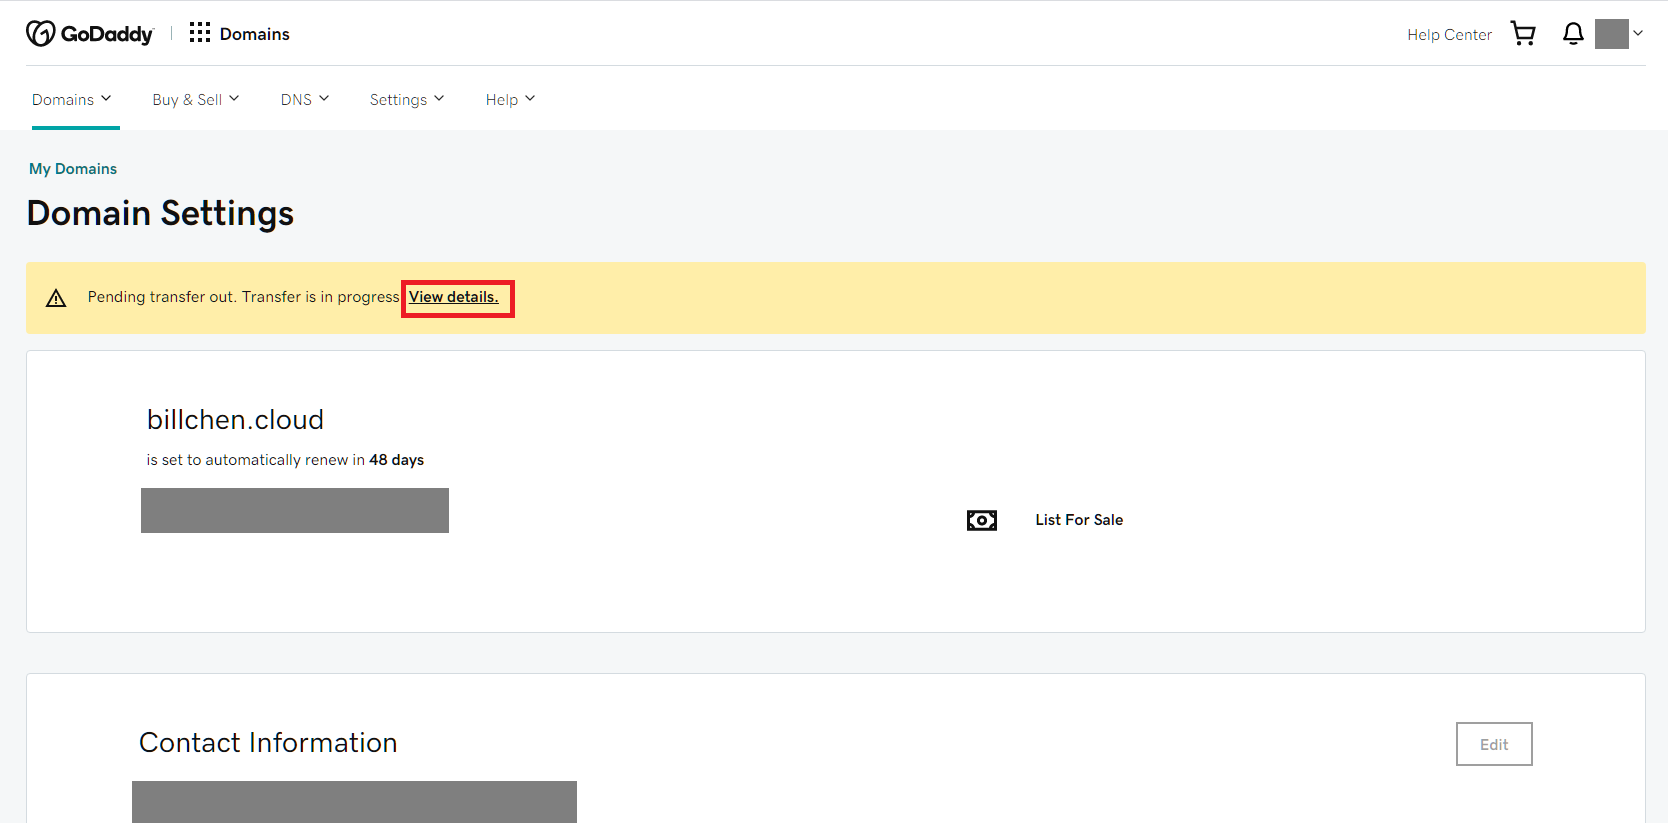Click the List For Sale money icon
Screen dimensions: 1668x823
(982, 520)
